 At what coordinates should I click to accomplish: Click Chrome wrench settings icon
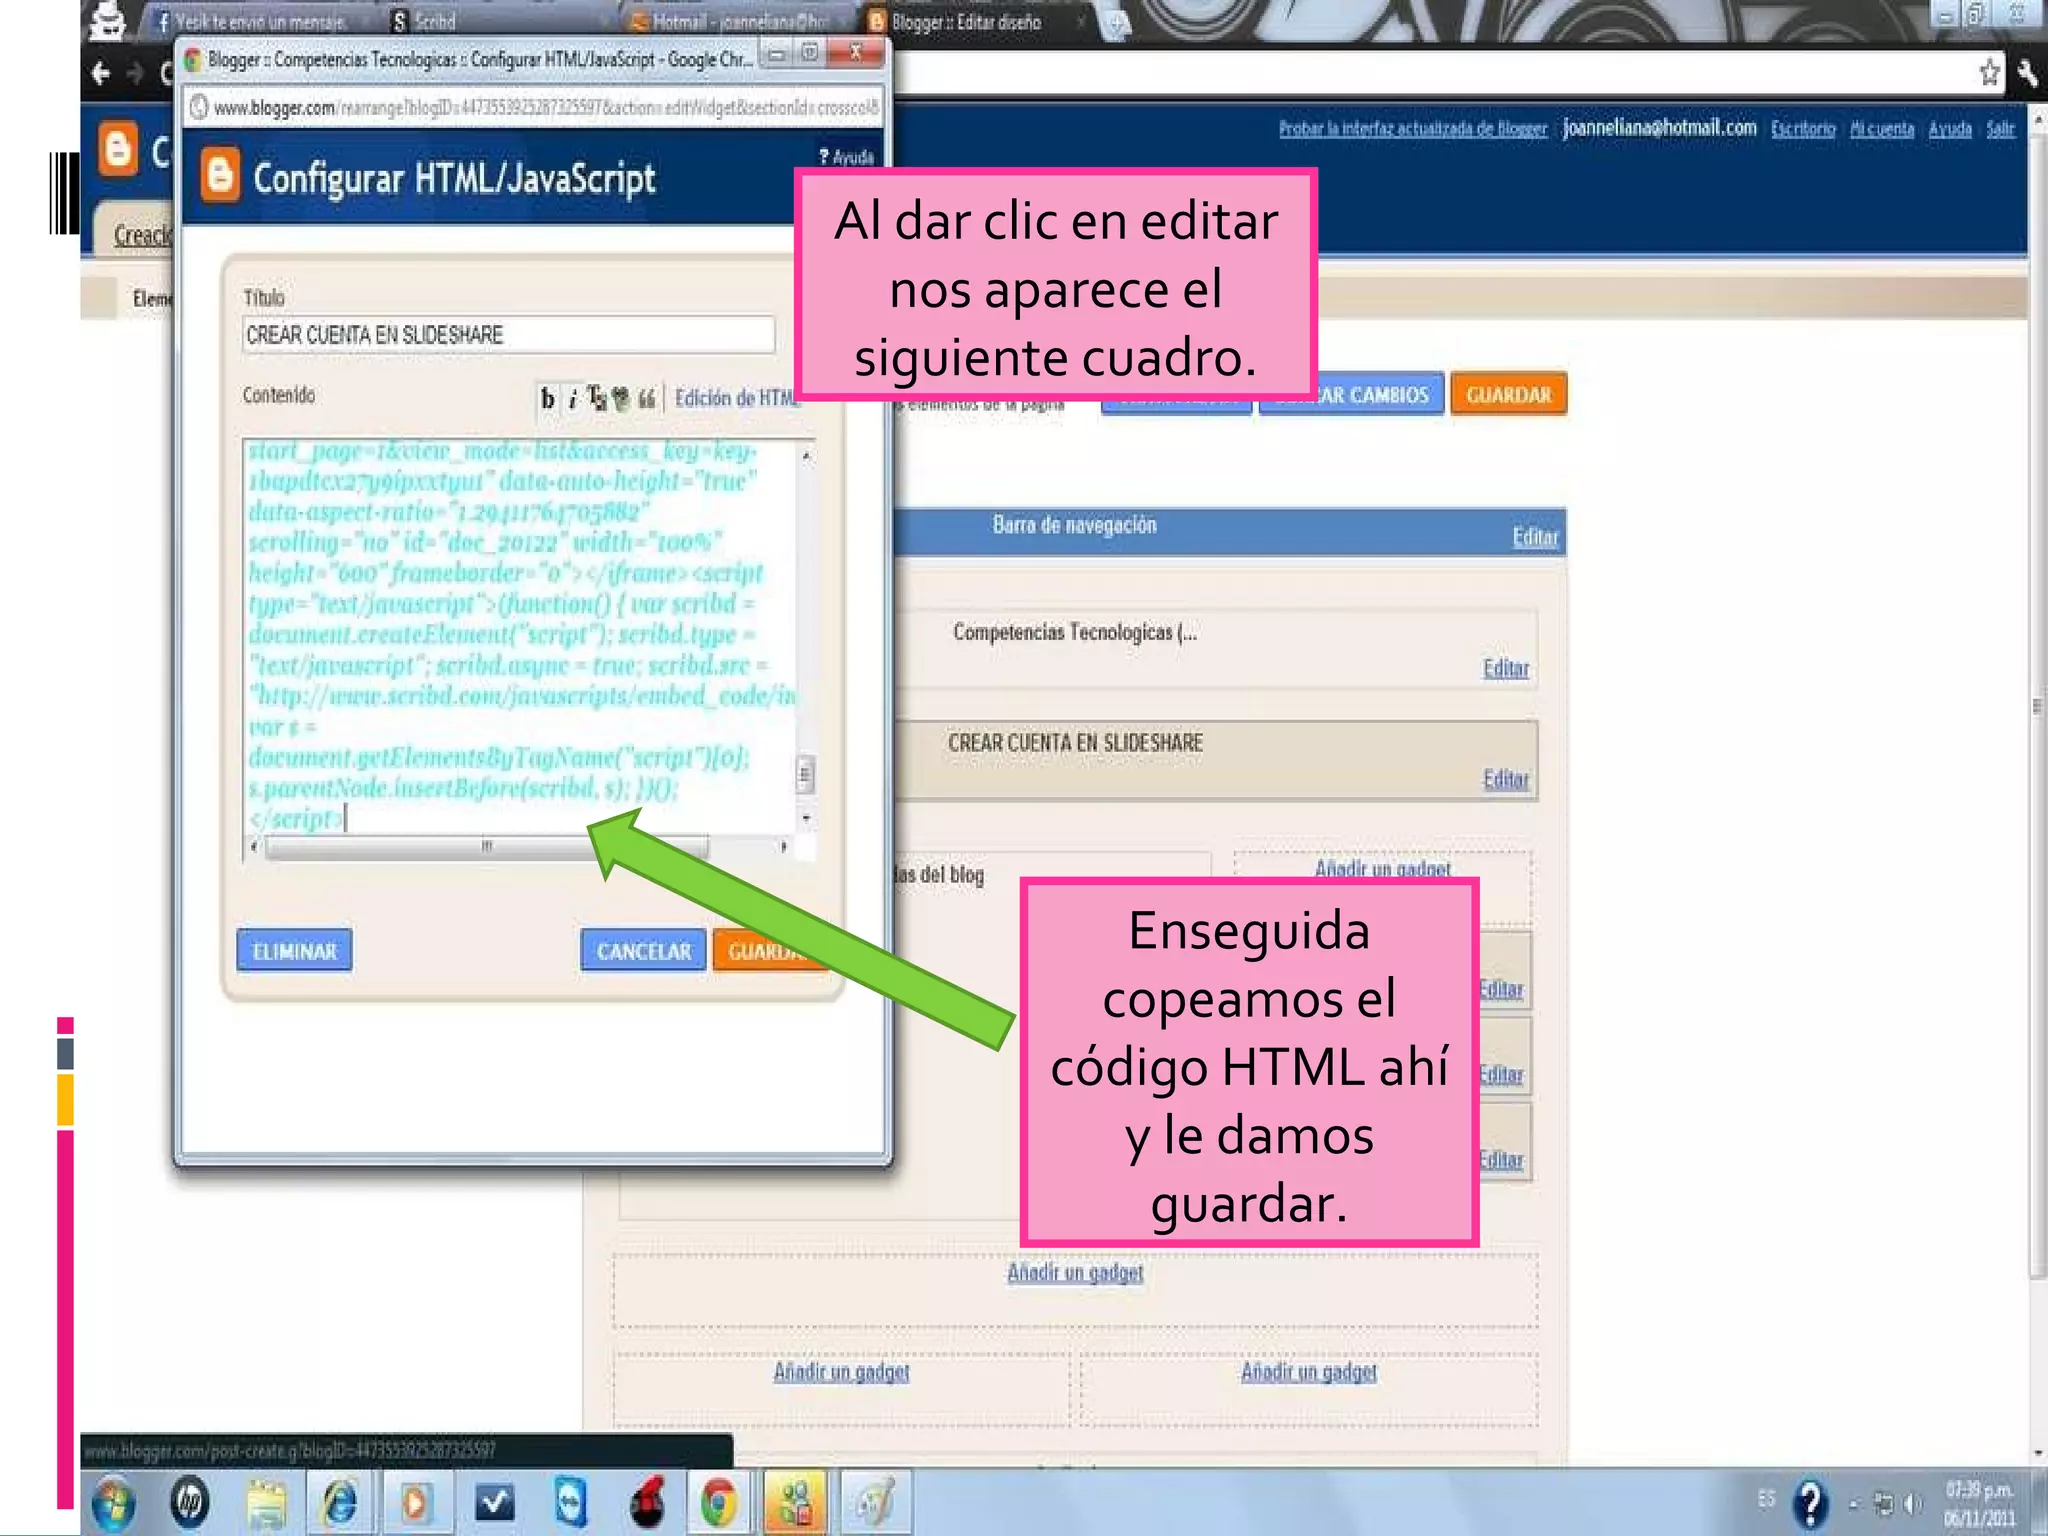pos(2026,73)
